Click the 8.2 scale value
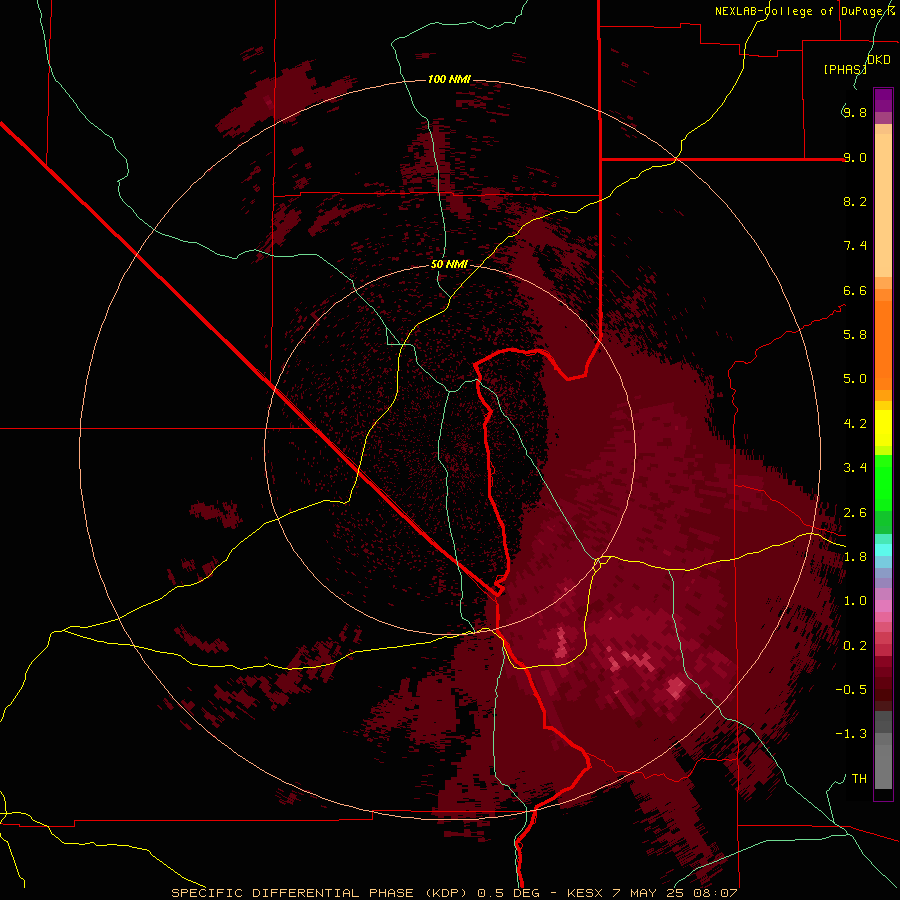This screenshot has height=900, width=900. click(x=855, y=201)
